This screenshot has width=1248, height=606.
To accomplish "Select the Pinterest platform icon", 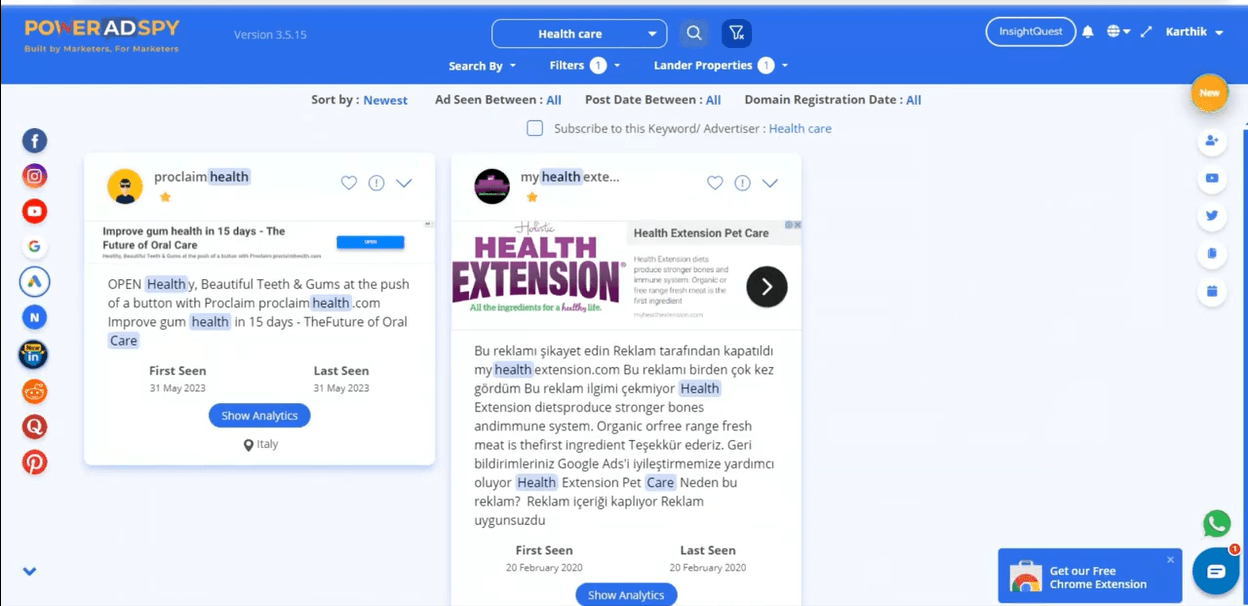I will 35,462.
